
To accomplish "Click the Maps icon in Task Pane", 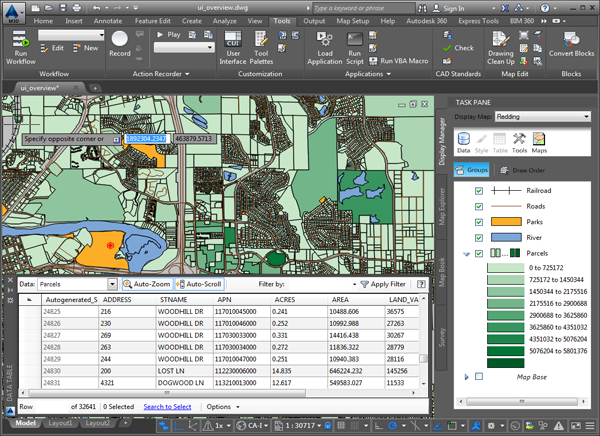I will point(539,141).
